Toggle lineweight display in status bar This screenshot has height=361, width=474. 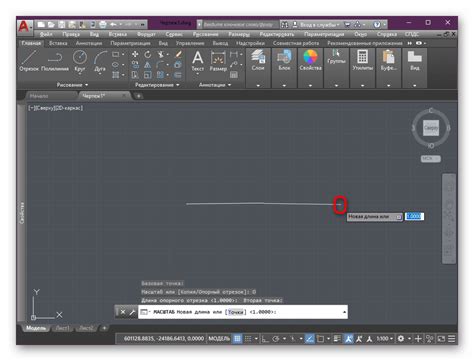(337, 339)
